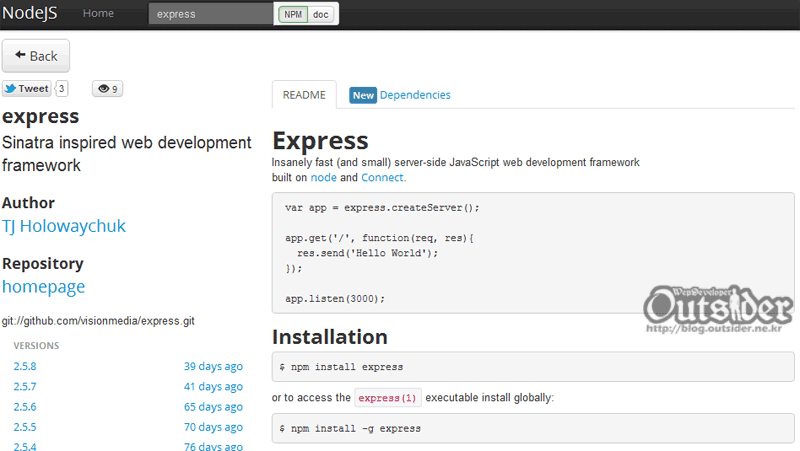Click the express(1) inline code
Screen dimensions: 800x451
tap(388, 397)
